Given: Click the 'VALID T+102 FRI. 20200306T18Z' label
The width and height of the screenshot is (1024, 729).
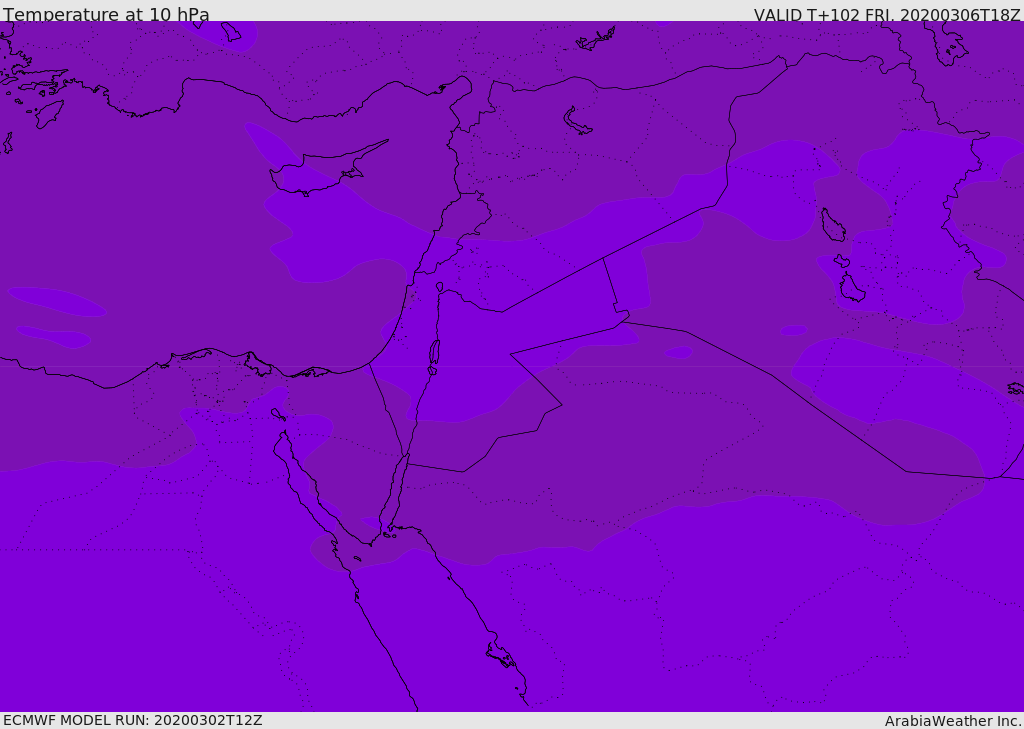Looking at the screenshot, I should pos(887,14).
